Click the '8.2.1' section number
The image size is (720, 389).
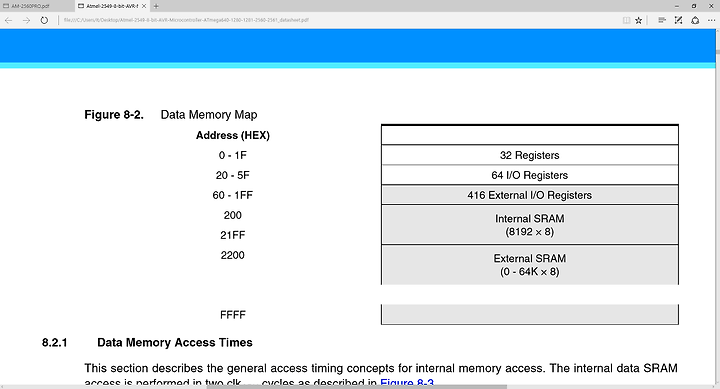pos(55,343)
